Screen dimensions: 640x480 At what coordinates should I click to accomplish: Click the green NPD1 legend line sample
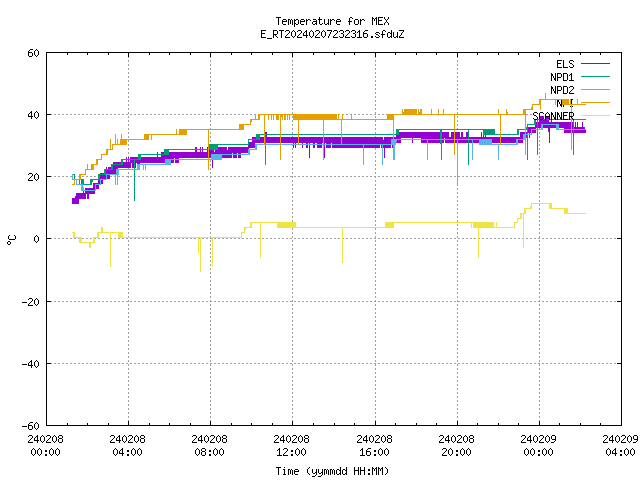(596, 76)
